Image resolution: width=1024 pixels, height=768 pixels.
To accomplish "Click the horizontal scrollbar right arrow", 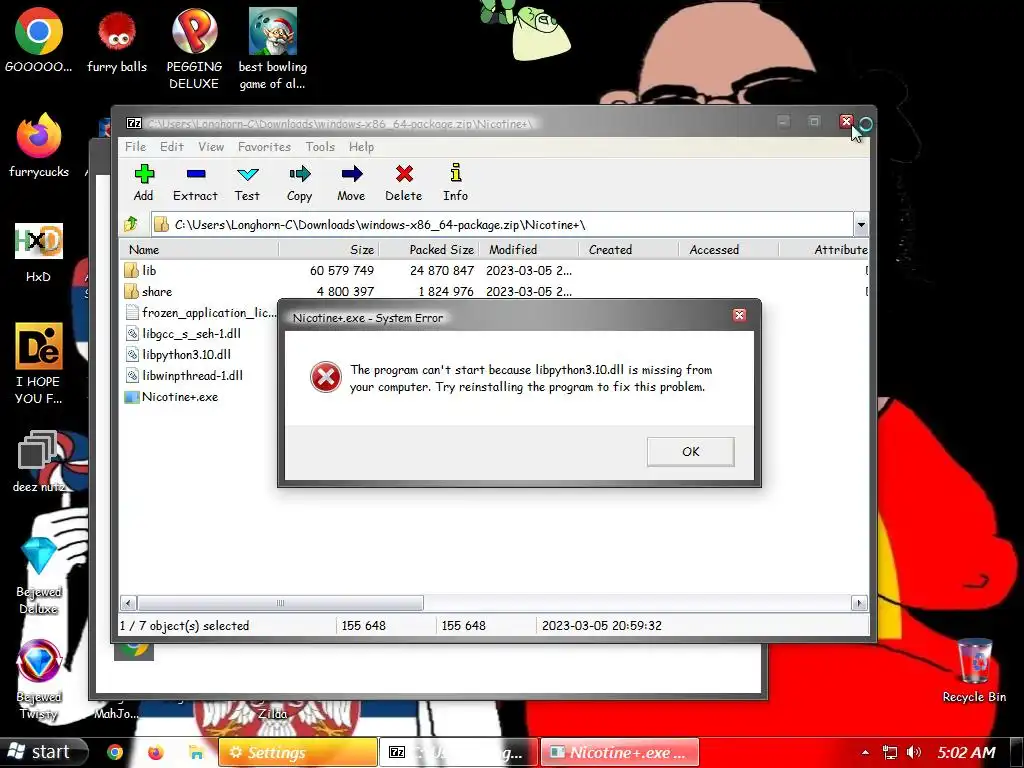I will click(859, 603).
